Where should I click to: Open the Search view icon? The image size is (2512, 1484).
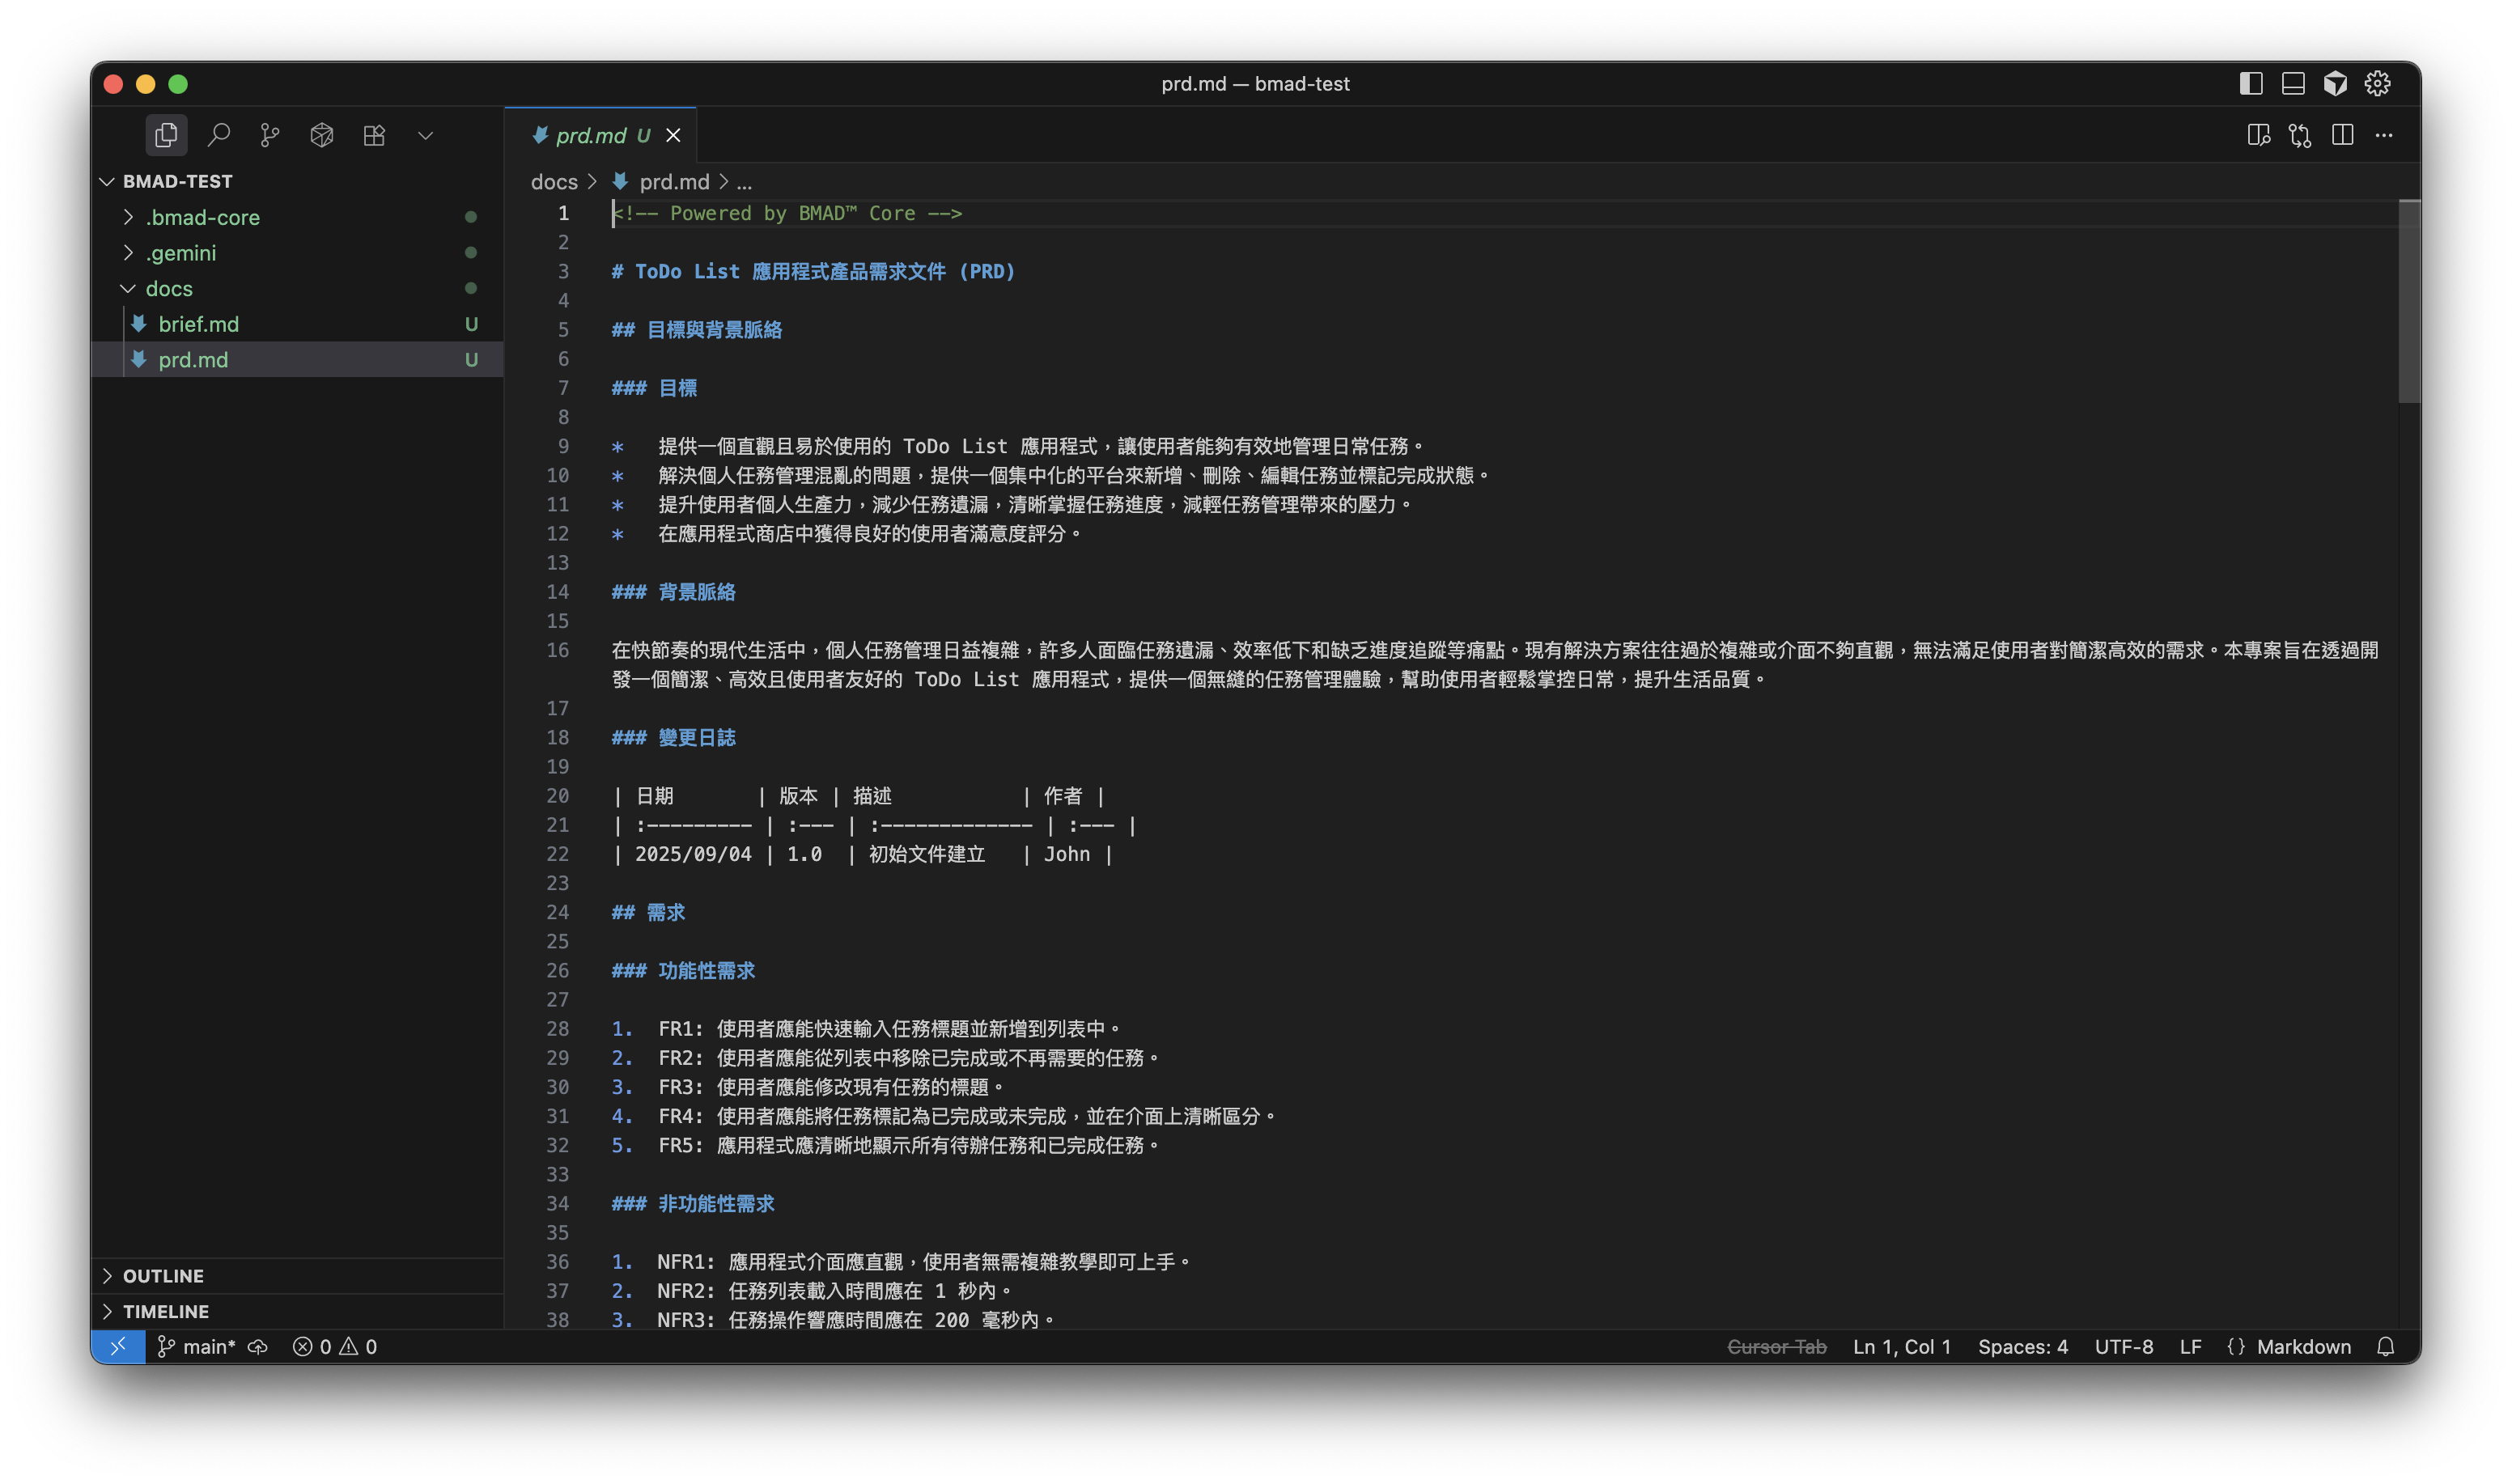218,135
